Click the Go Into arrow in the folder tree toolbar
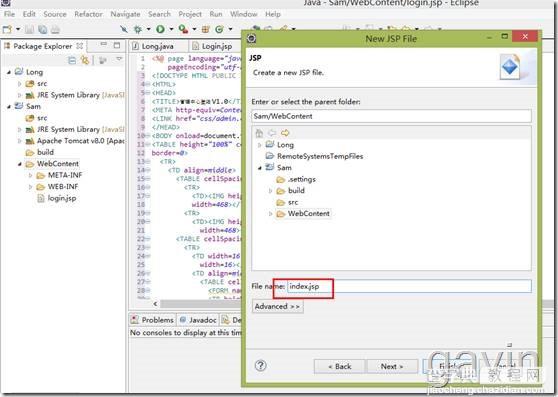558x397 pixels. click(x=285, y=133)
